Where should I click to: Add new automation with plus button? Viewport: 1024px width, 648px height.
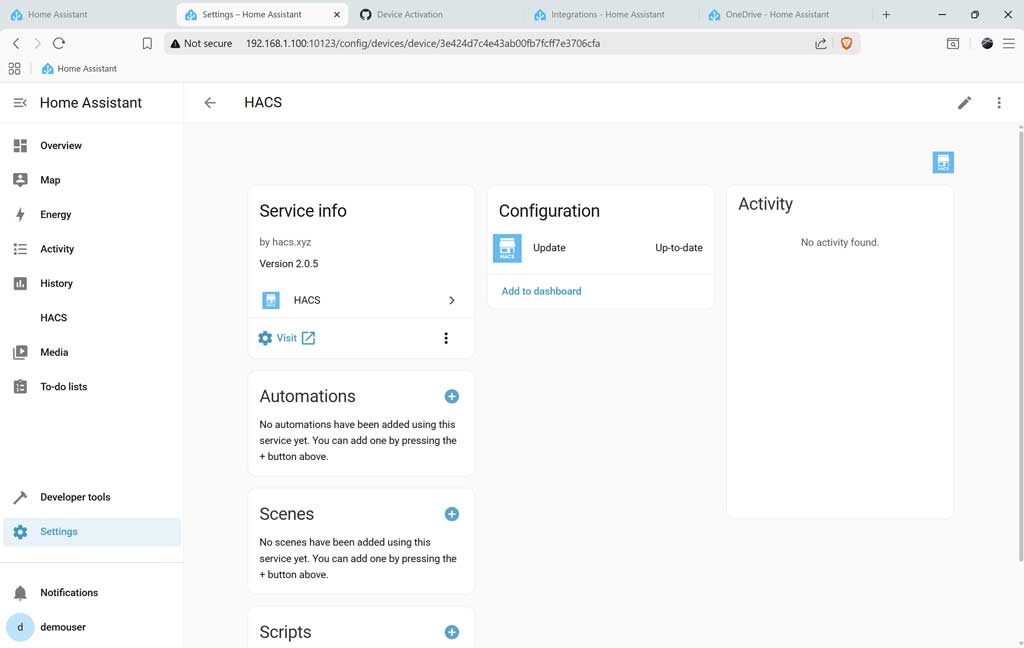[451, 397]
